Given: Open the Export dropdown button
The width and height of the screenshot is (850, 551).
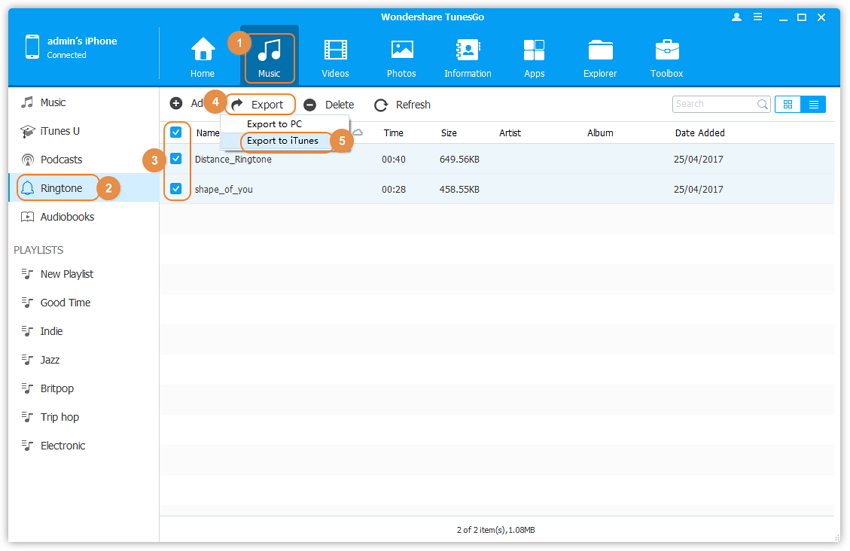Looking at the screenshot, I should 259,104.
